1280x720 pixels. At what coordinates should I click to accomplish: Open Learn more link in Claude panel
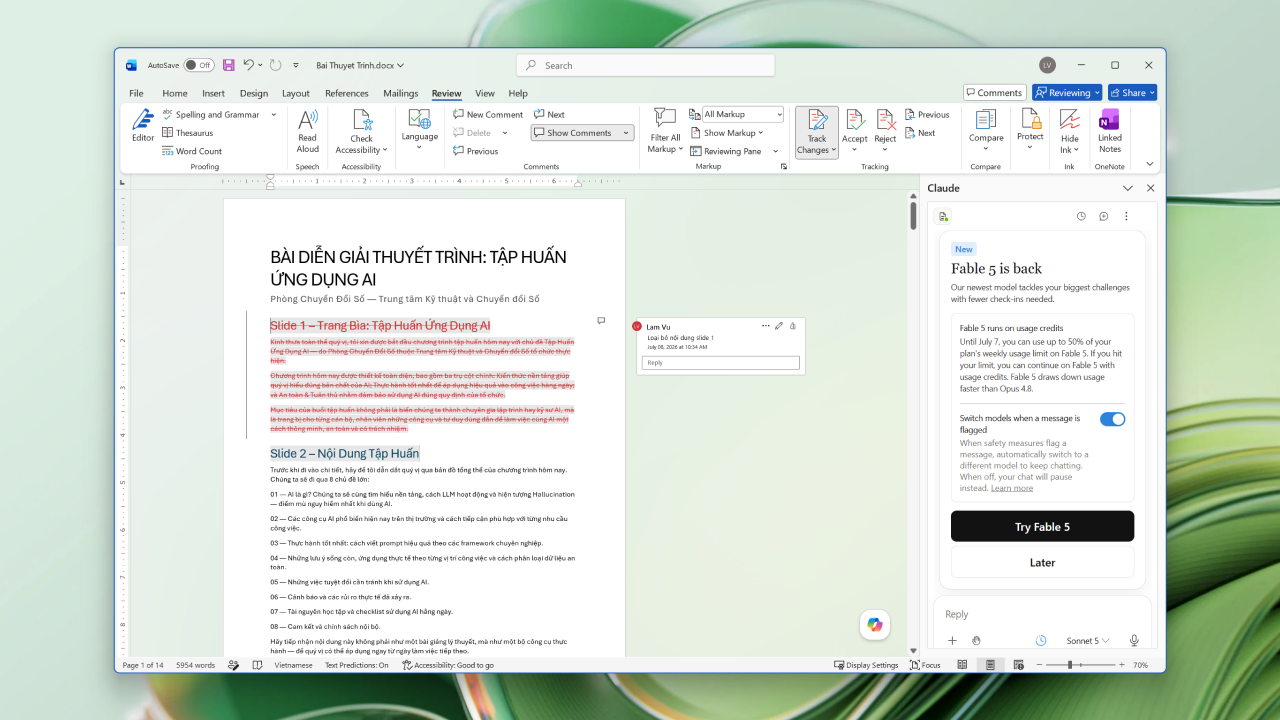(x=1012, y=488)
